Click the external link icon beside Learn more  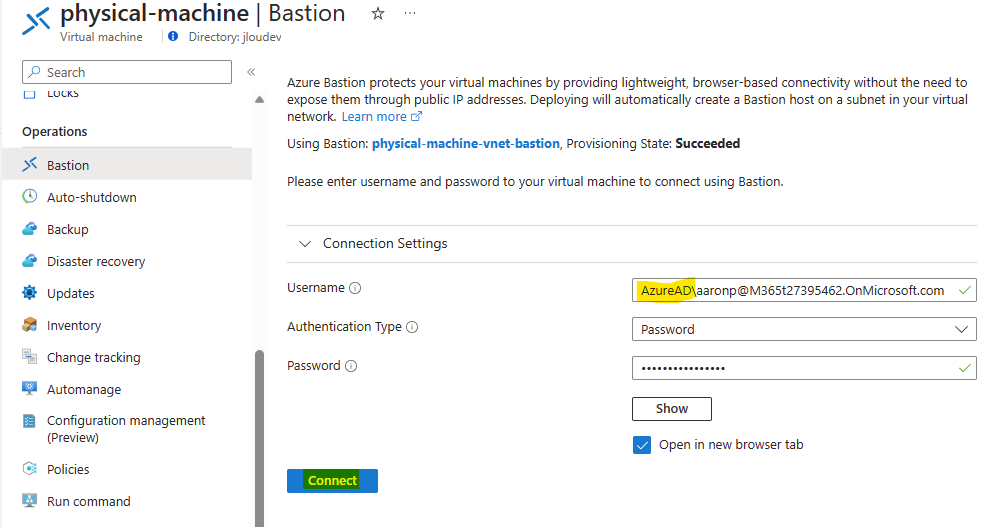[x=416, y=116]
